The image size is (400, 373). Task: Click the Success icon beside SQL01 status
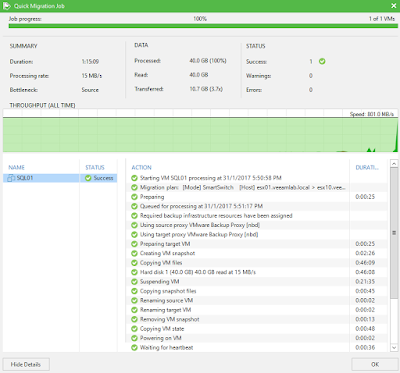(x=88, y=178)
